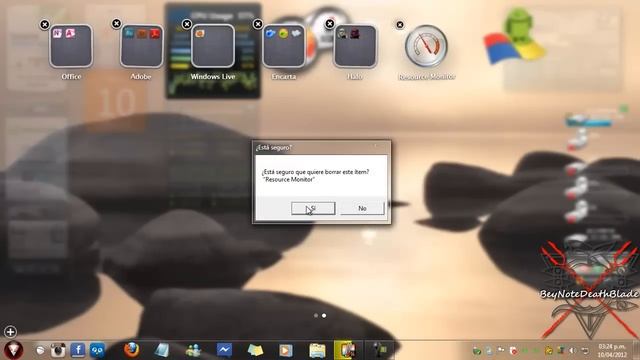Open the red diamond Start orb
Image resolution: width=640 pixels, height=360 pixels.
(13, 350)
